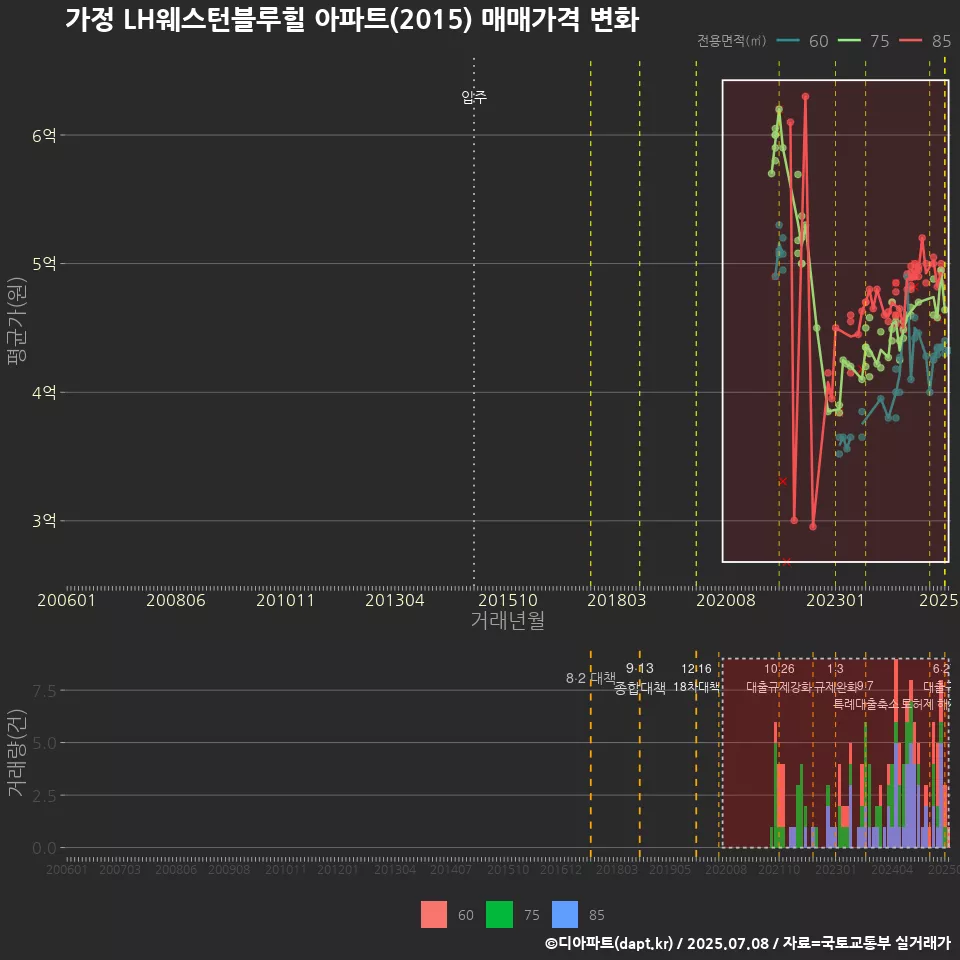Click the '5억' price axis label
The width and height of the screenshot is (960, 960).
tap(44, 264)
